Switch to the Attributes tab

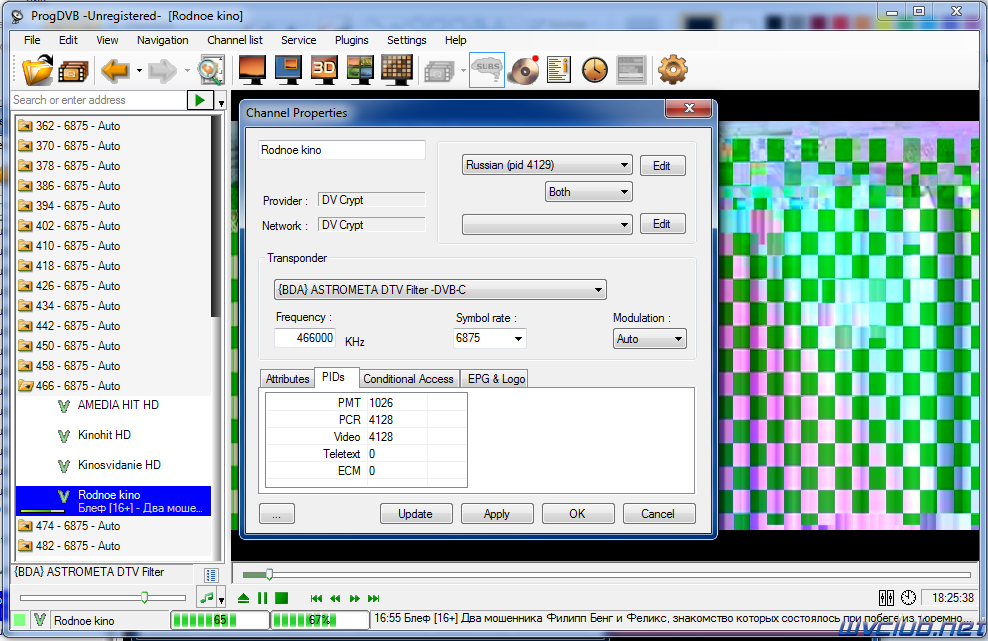287,379
